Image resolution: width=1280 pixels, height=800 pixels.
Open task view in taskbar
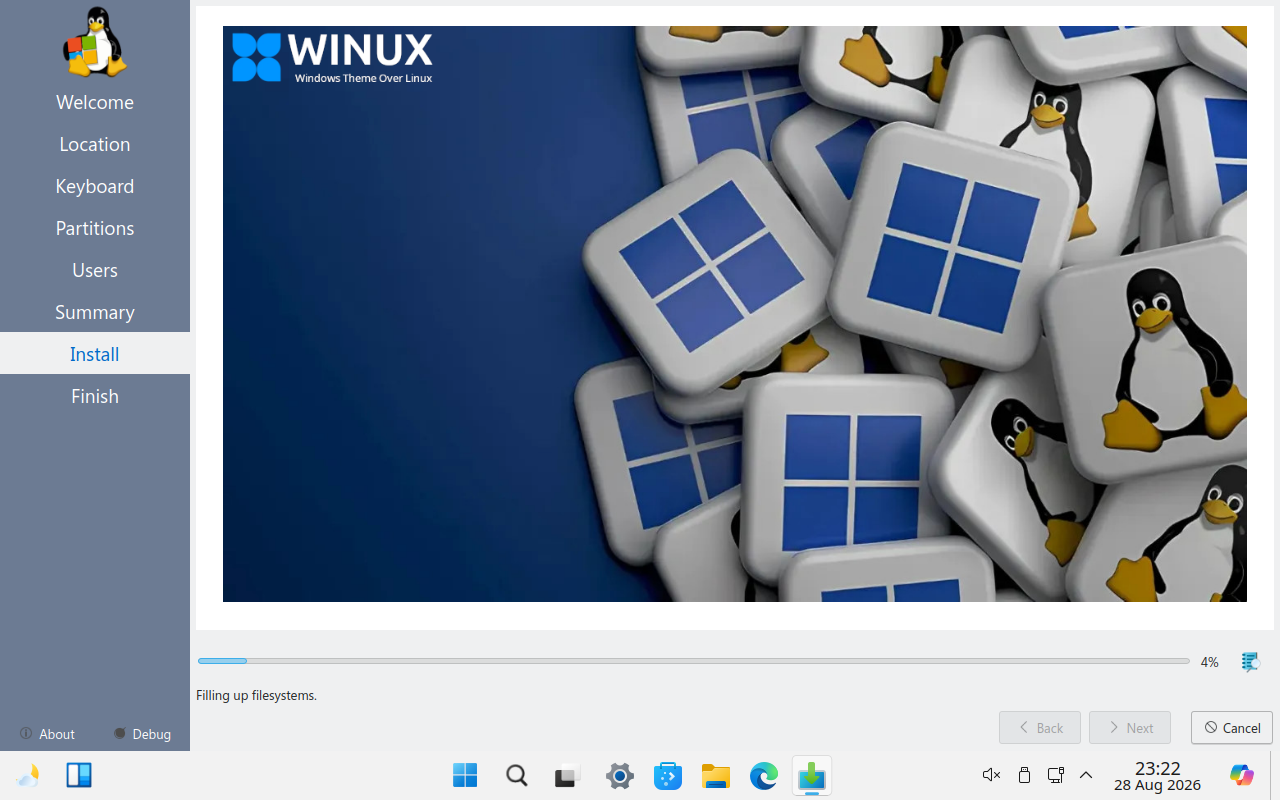(568, 775)
